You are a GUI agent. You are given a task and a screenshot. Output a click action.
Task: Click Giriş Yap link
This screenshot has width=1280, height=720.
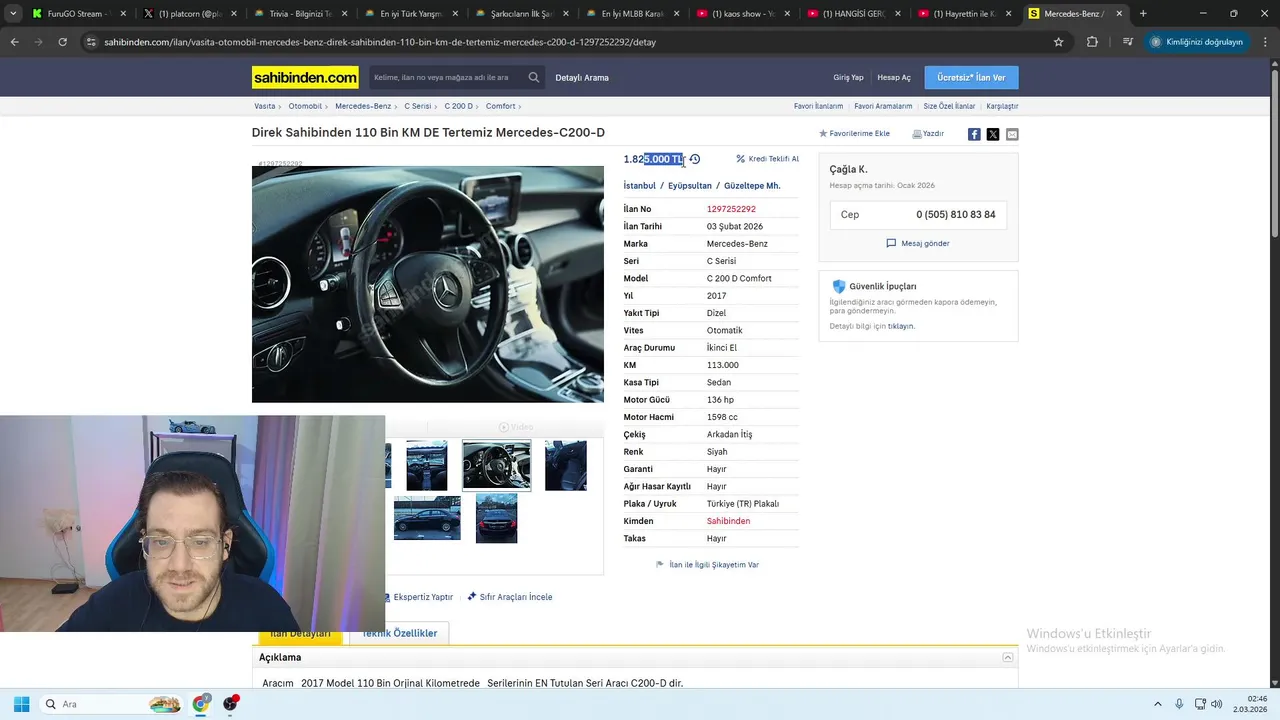pos(848,77)
